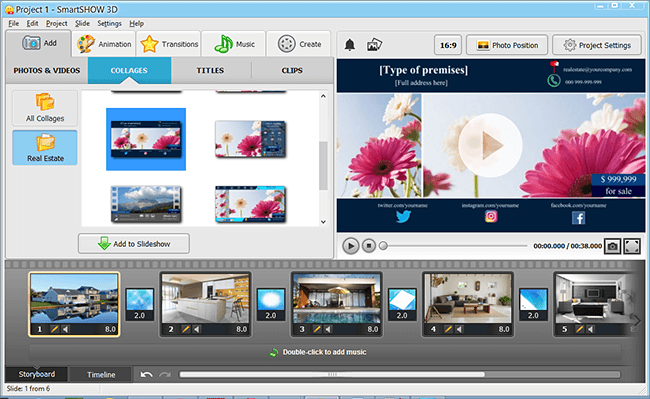The height and width of the screenshot is (399, 650).
Task: Open the Settings menu
Action: point(109,23)
